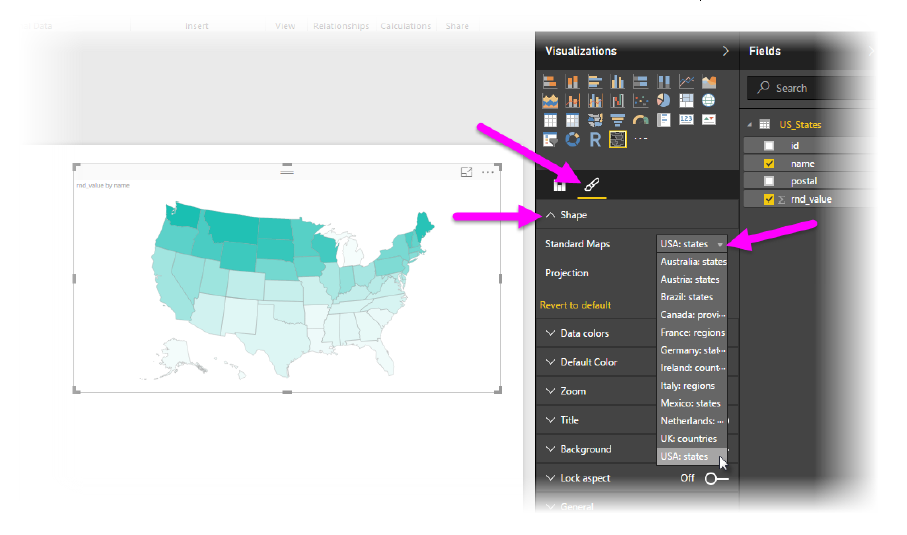The width and height of the screenshot is (907, 535).
Task: Choose Austria: states from the list
Action: tap(692, 279)
